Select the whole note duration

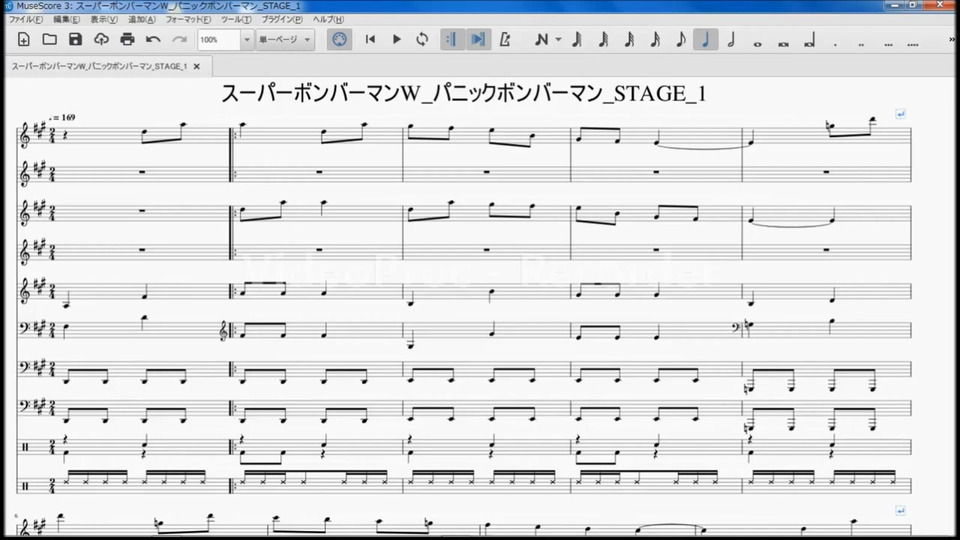(x=757, y=43)
